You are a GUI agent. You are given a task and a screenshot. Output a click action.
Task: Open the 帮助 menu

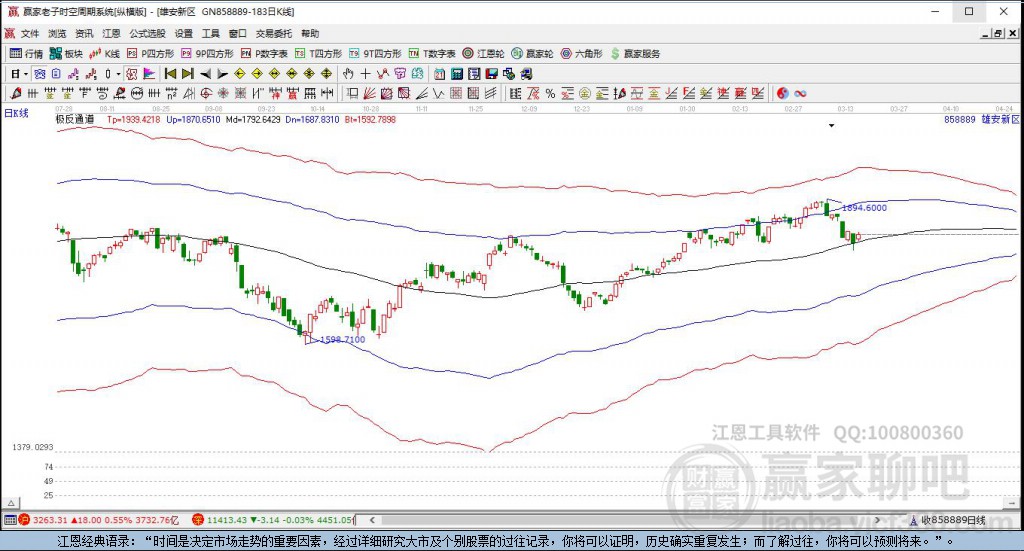pyautogui.click(x=310, y=33)
